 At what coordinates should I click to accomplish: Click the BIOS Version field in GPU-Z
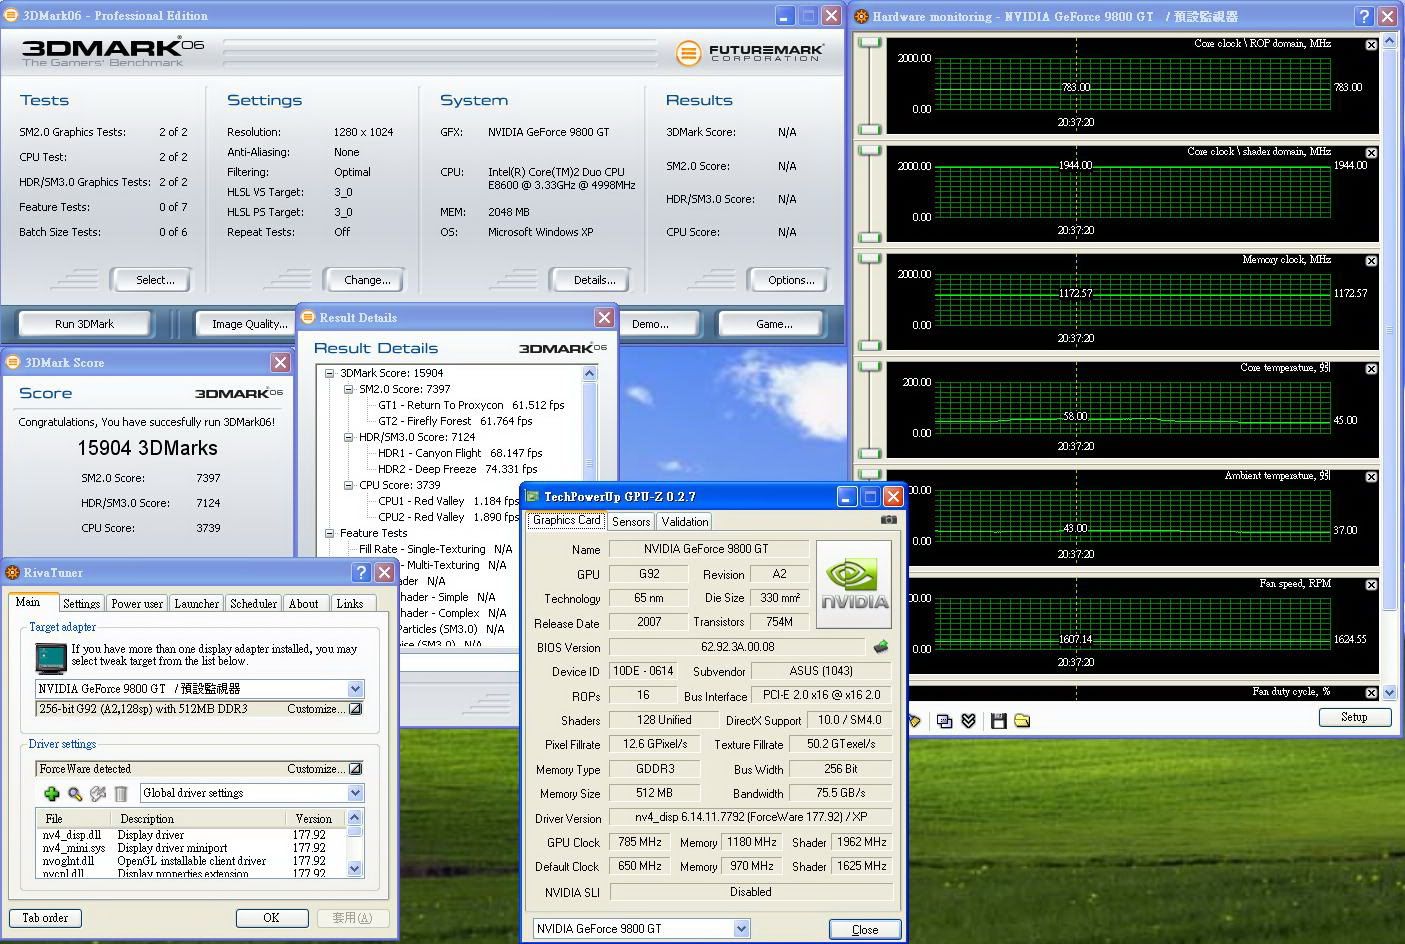tap(738, 647)
